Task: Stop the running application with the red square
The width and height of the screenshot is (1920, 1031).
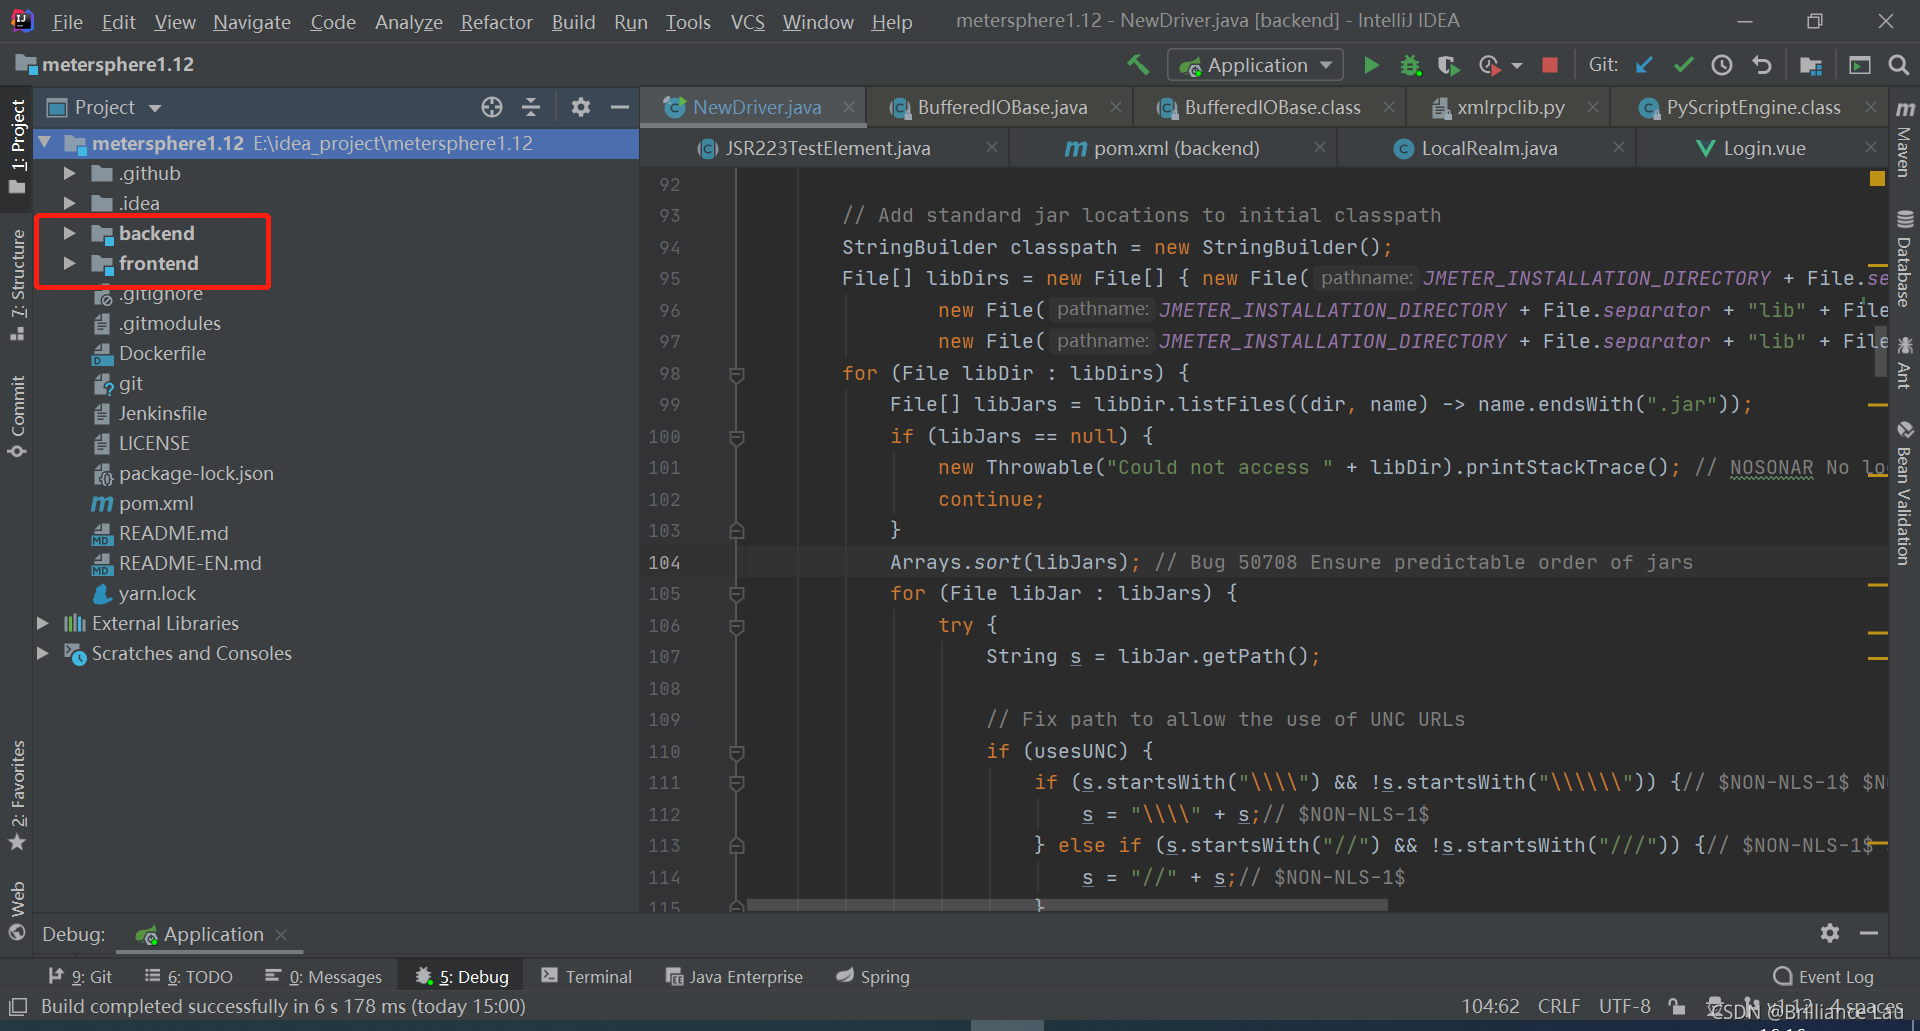Action: pyautogui.click(x=1550, y=65)
